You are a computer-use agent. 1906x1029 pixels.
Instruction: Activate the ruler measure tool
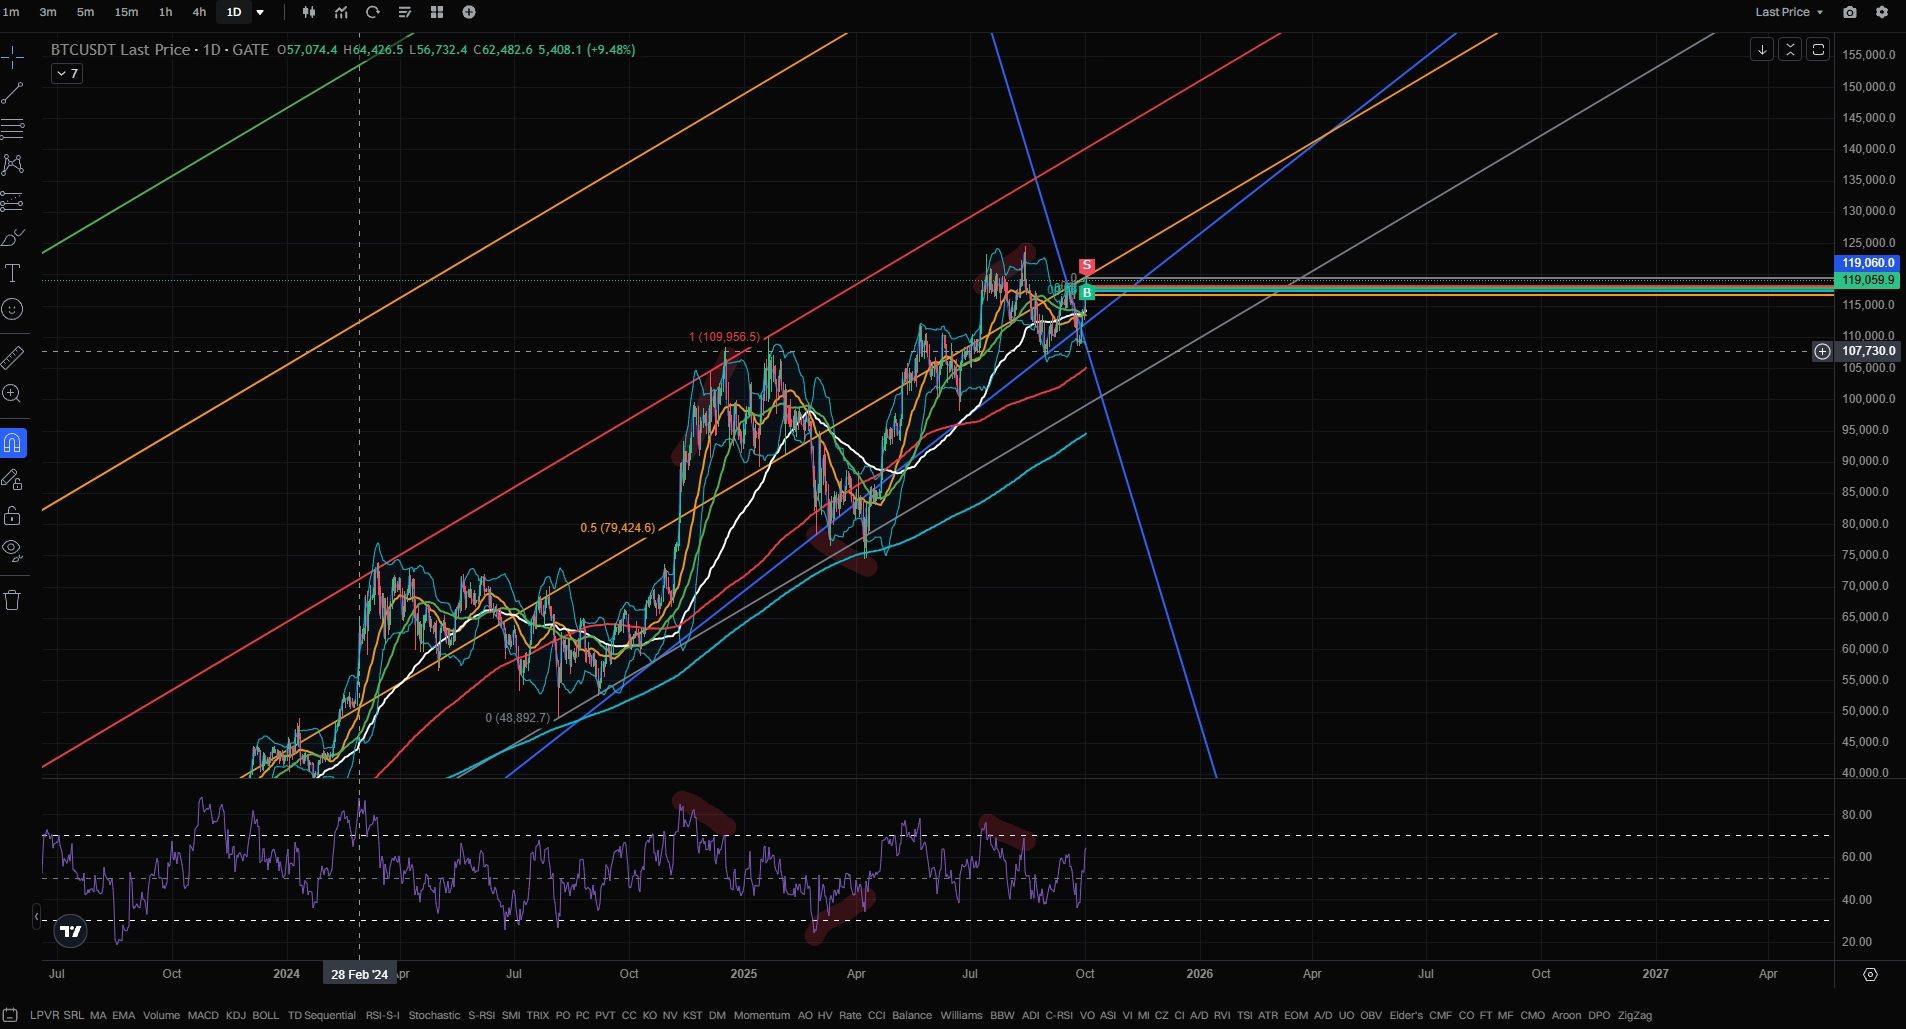click(x=12, y=357)
